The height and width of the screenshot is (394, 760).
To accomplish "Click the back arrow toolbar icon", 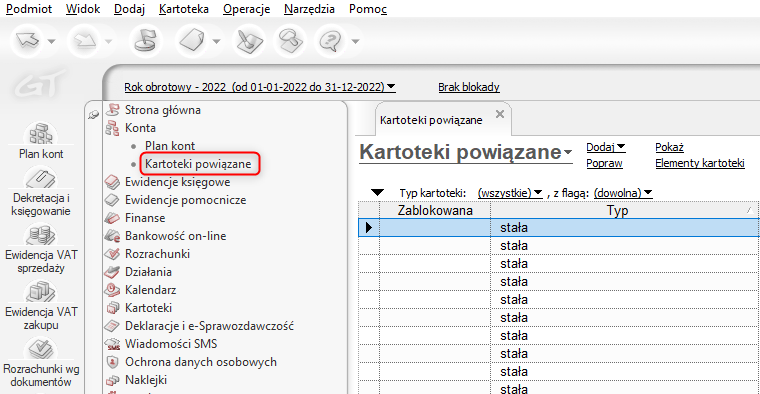I will pos(28,41).
